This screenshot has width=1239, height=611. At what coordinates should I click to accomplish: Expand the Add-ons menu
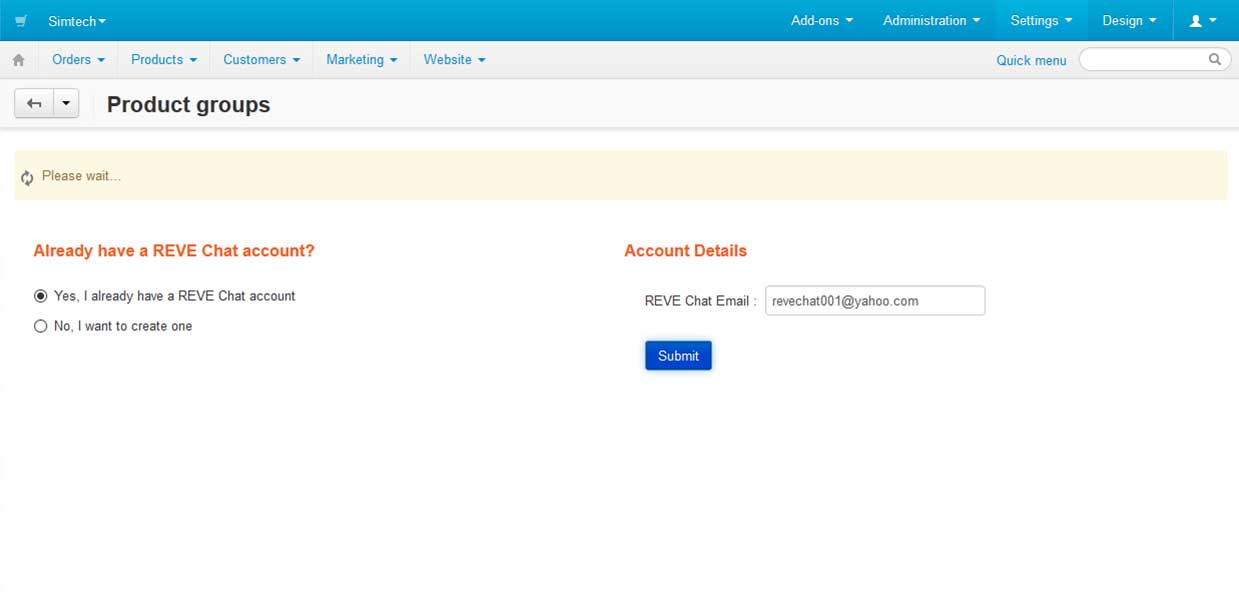pyautogui.click(x=822, y=21)
